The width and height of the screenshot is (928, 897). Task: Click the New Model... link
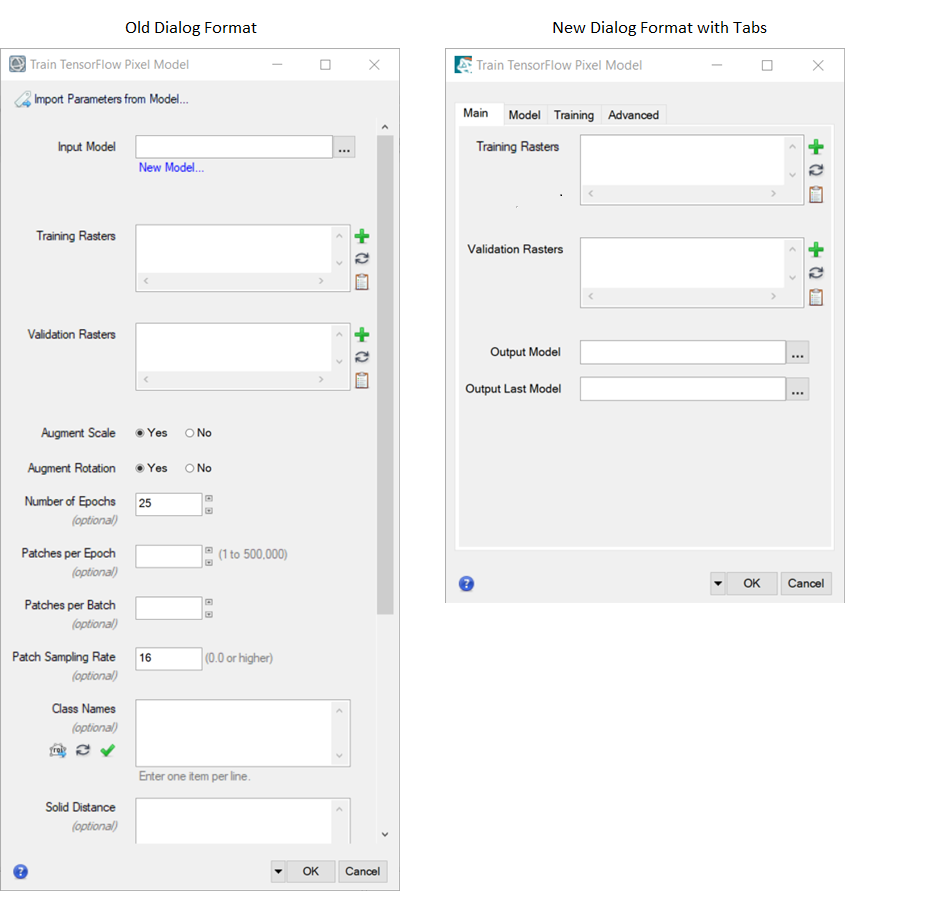[x=171, y=168]
